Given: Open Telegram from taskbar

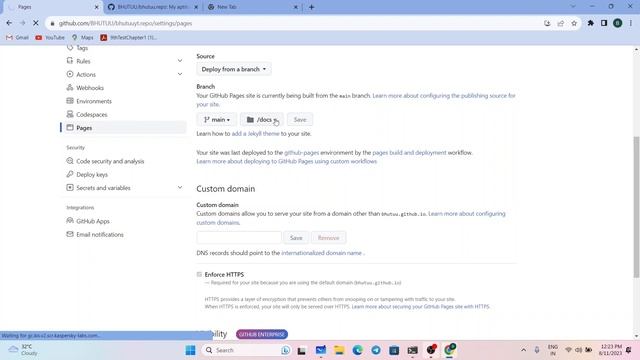Looking at the screenshot, I should [x=376, y=350].
